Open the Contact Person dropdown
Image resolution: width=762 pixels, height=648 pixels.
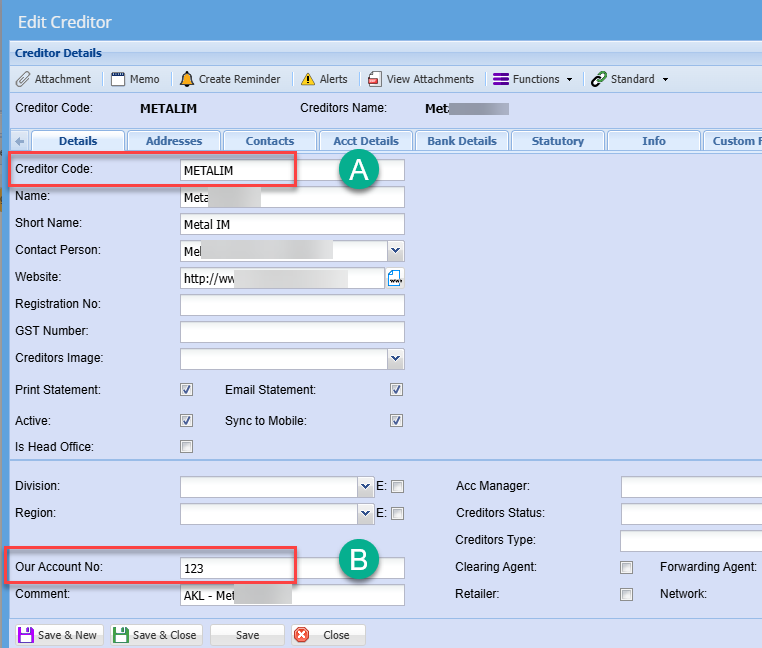395,251
